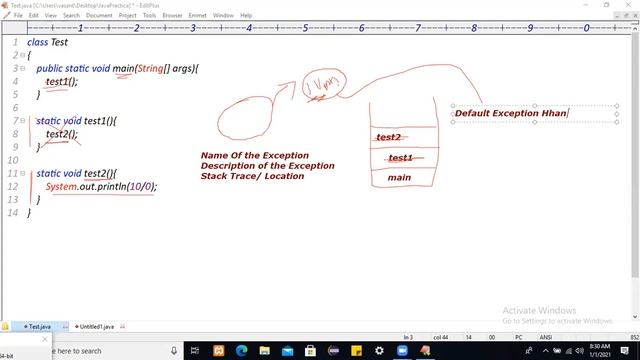Image resolution: width=640 pixels, height=360 pixels.
Task: Open the Mail app from the taskbar
Action: click(287, 351)
